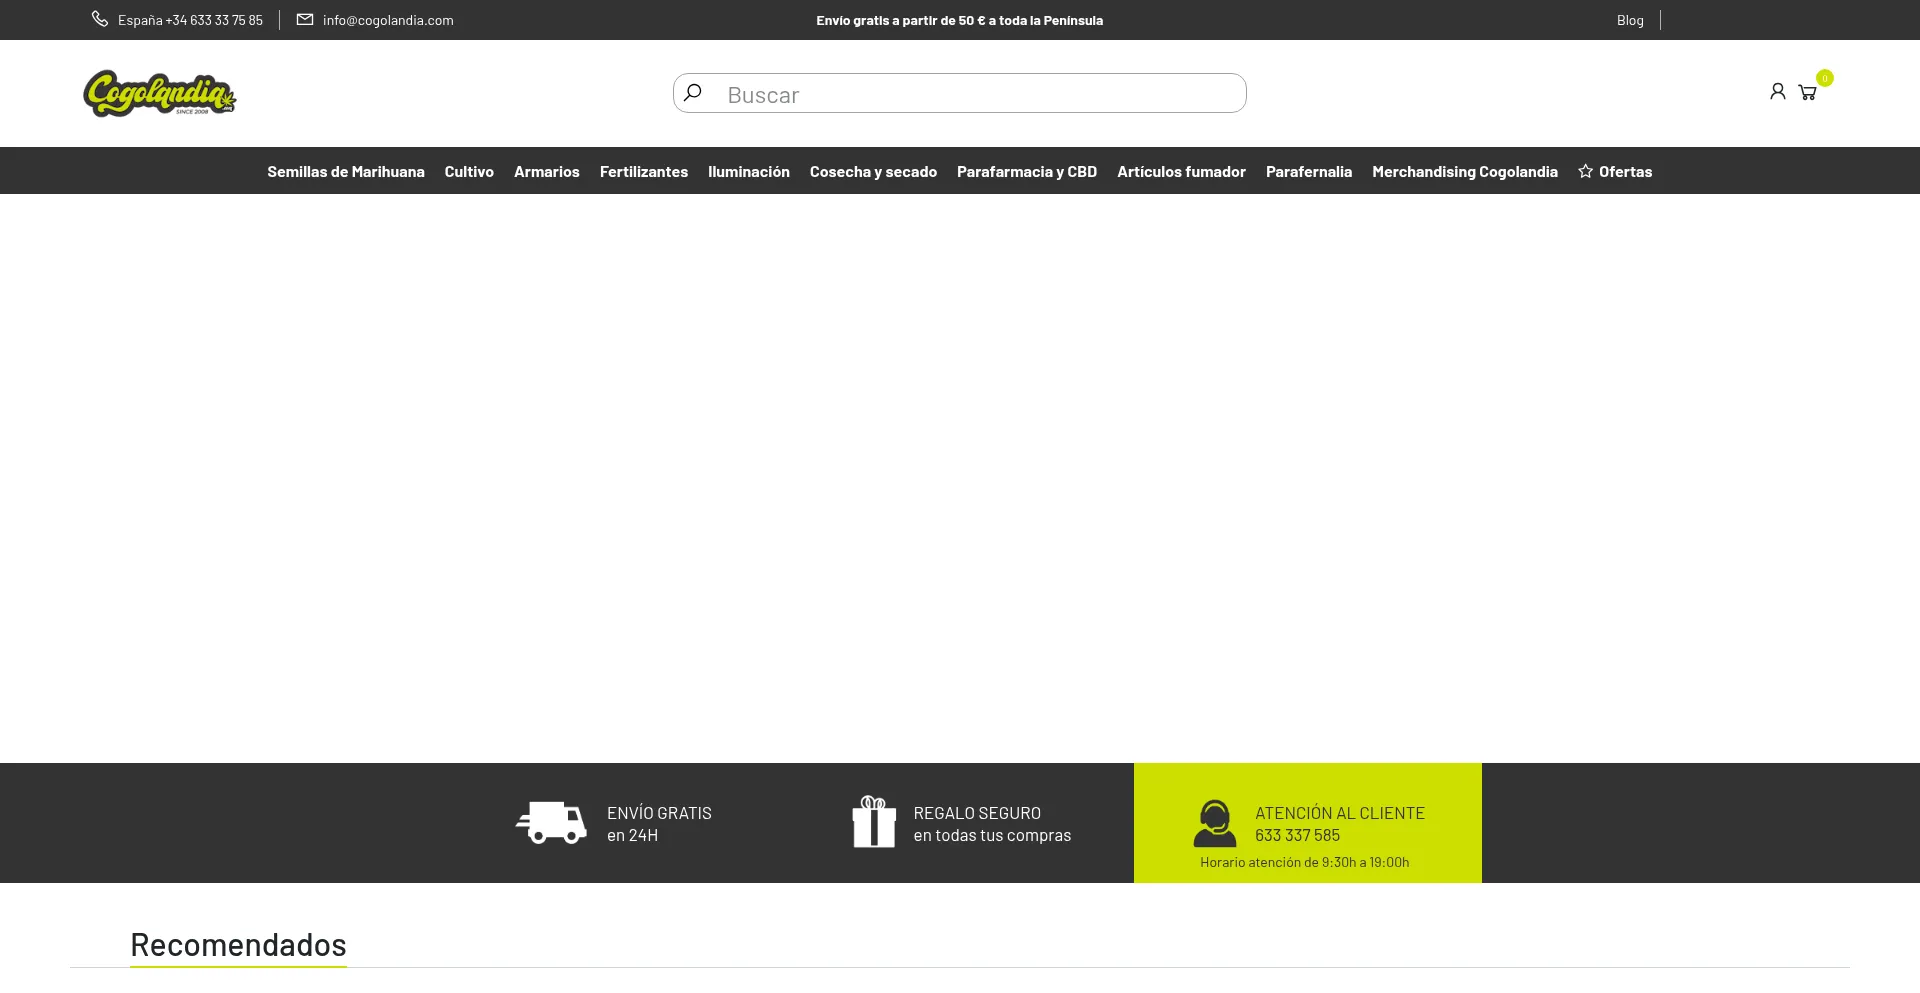
Task: Open Merchandising Cogolandia menu item
Action: click(x=1464, y=171)
